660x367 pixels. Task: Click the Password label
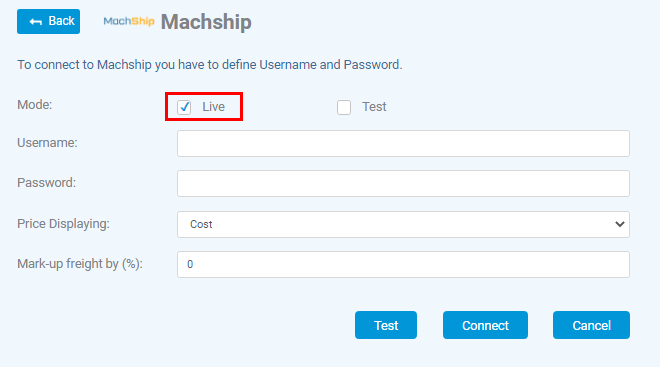[x=46, y=183]
